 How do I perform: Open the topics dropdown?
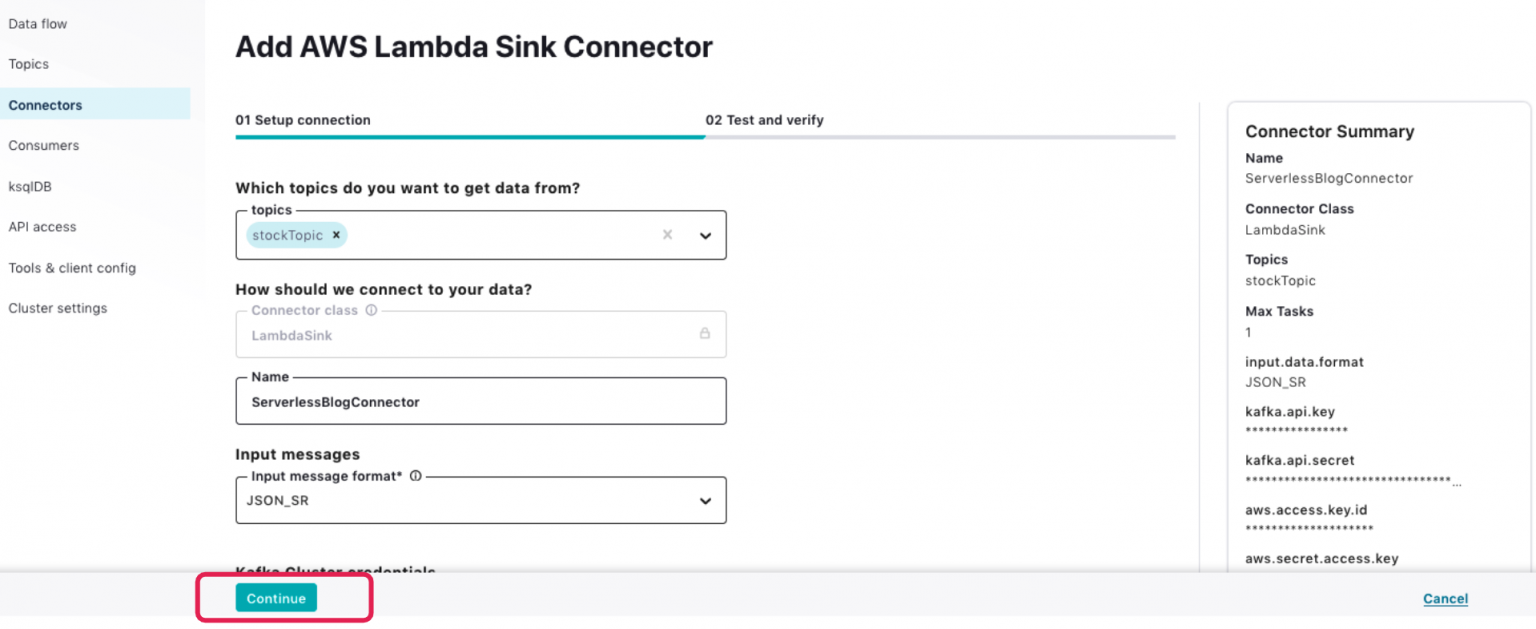coord(706,234)
